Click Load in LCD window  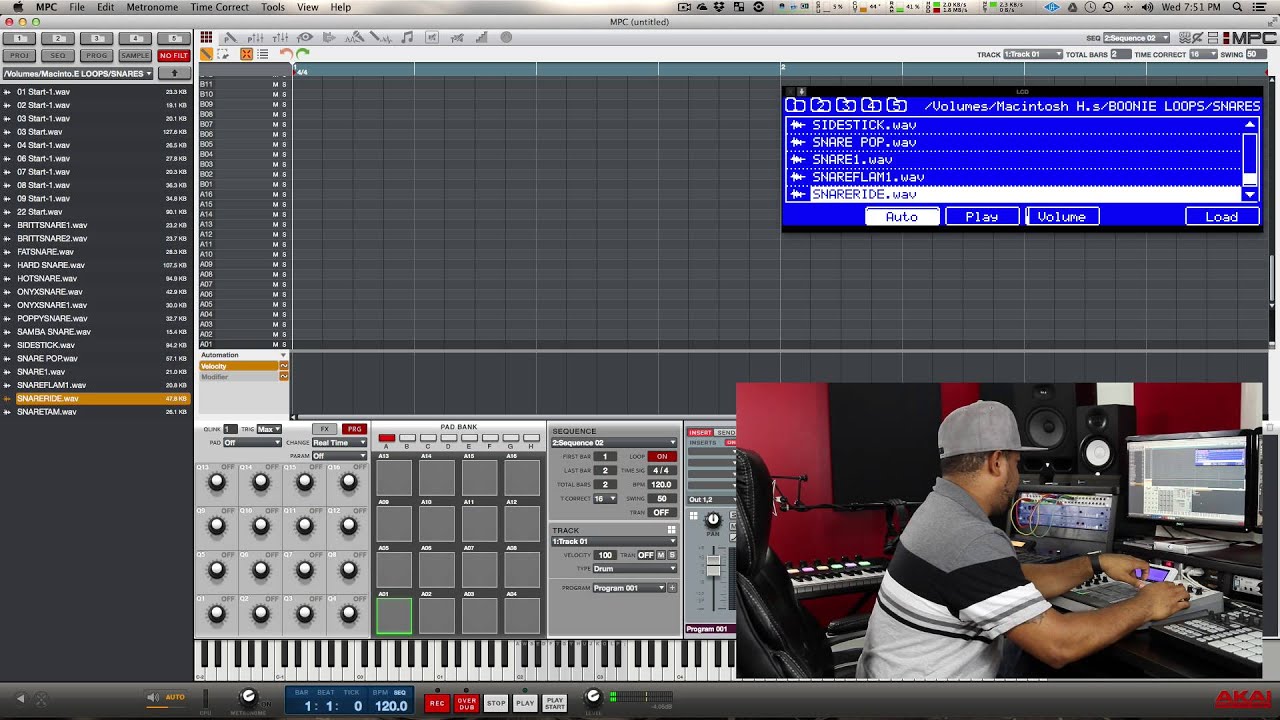[x=1221, y=216]
